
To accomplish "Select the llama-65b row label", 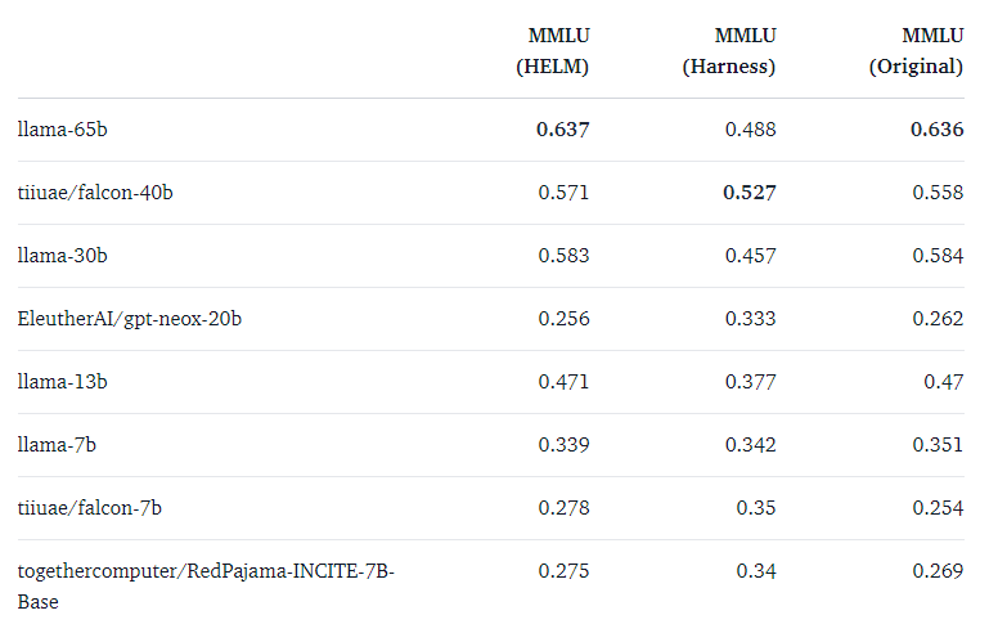I will click(x=62, y=130).
